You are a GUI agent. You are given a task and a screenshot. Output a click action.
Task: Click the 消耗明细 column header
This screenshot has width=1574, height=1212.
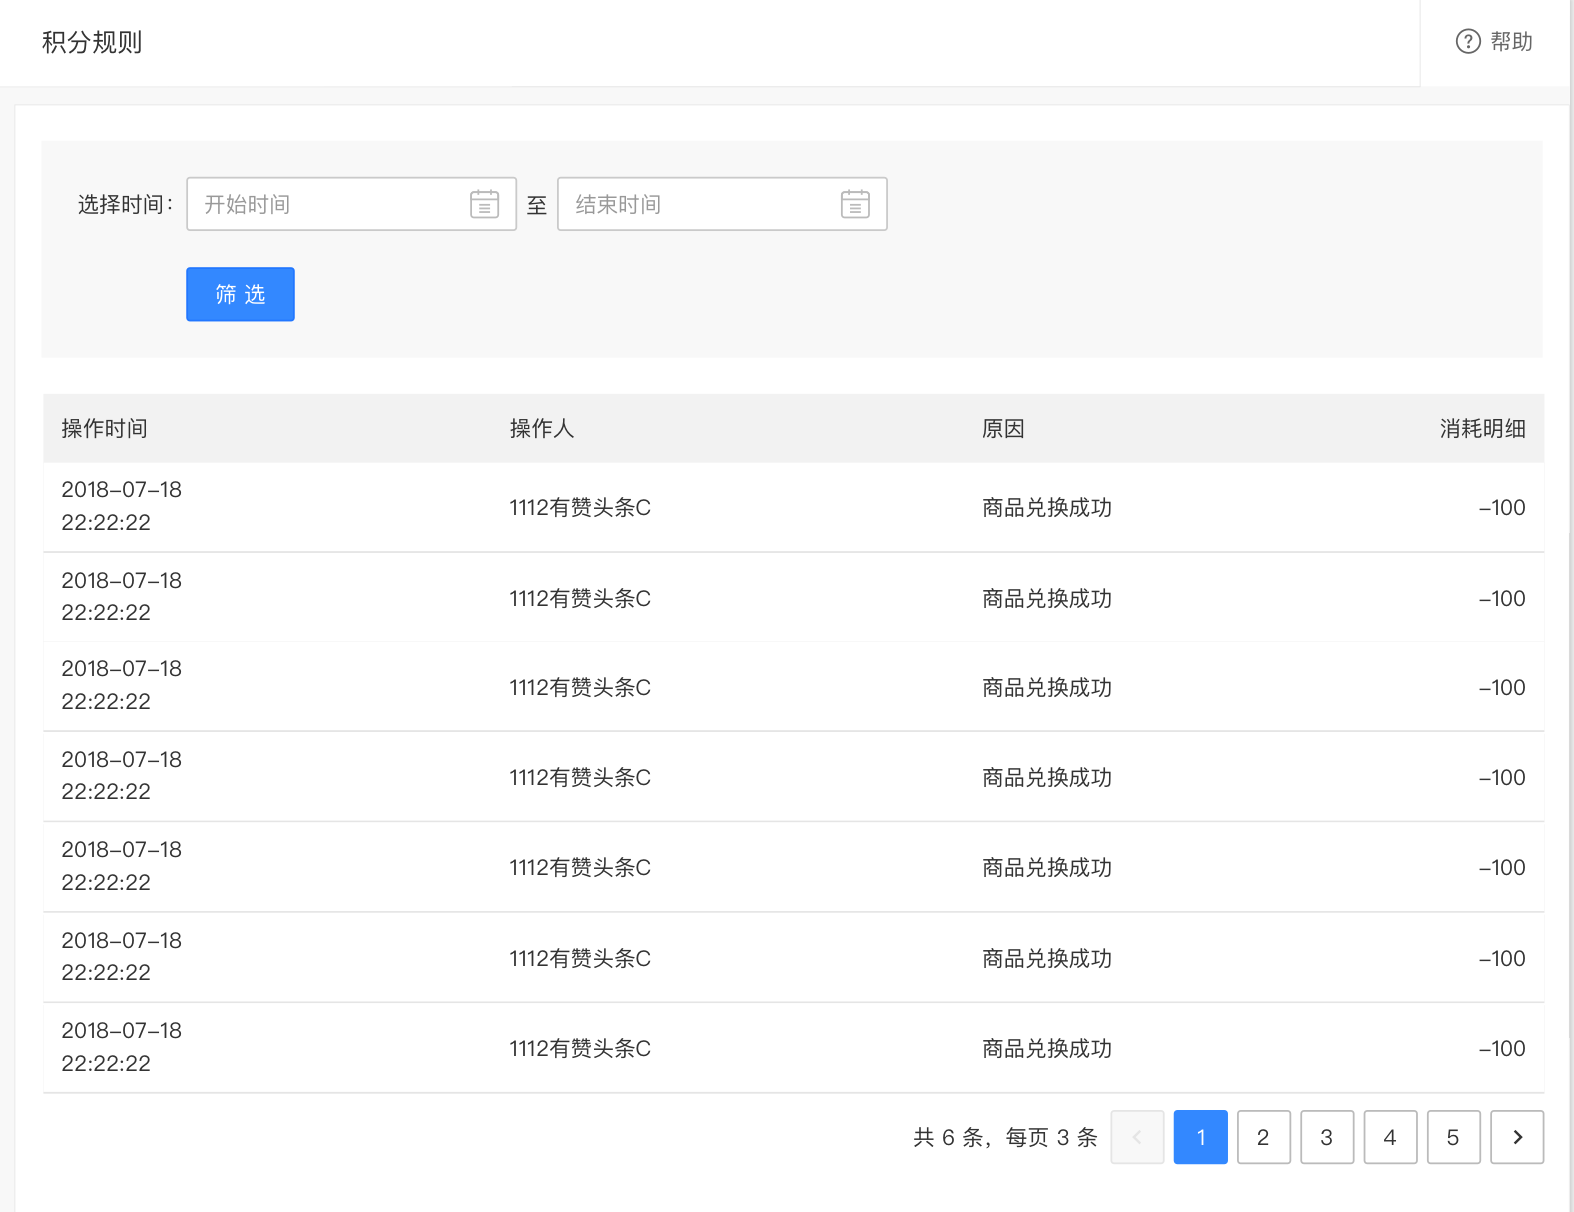1482,428
